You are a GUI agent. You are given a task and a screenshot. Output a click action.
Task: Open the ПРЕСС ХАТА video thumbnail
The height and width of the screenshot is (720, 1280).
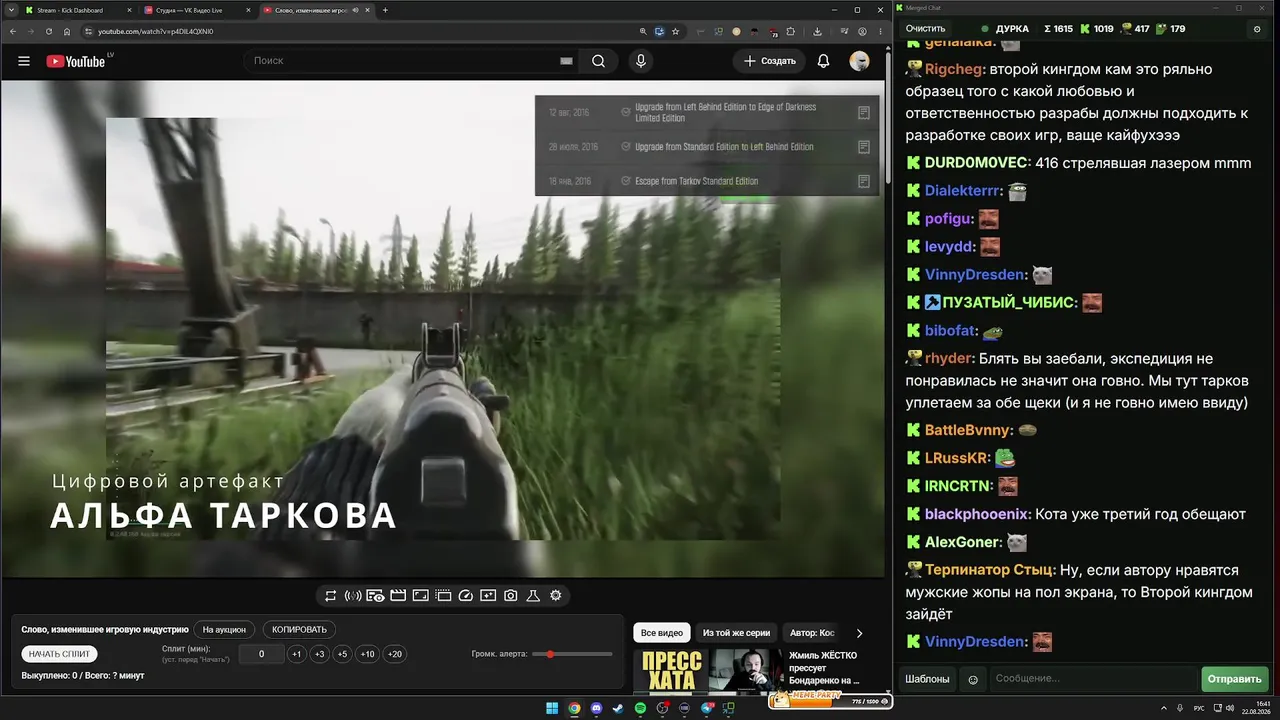click(708, 672)
